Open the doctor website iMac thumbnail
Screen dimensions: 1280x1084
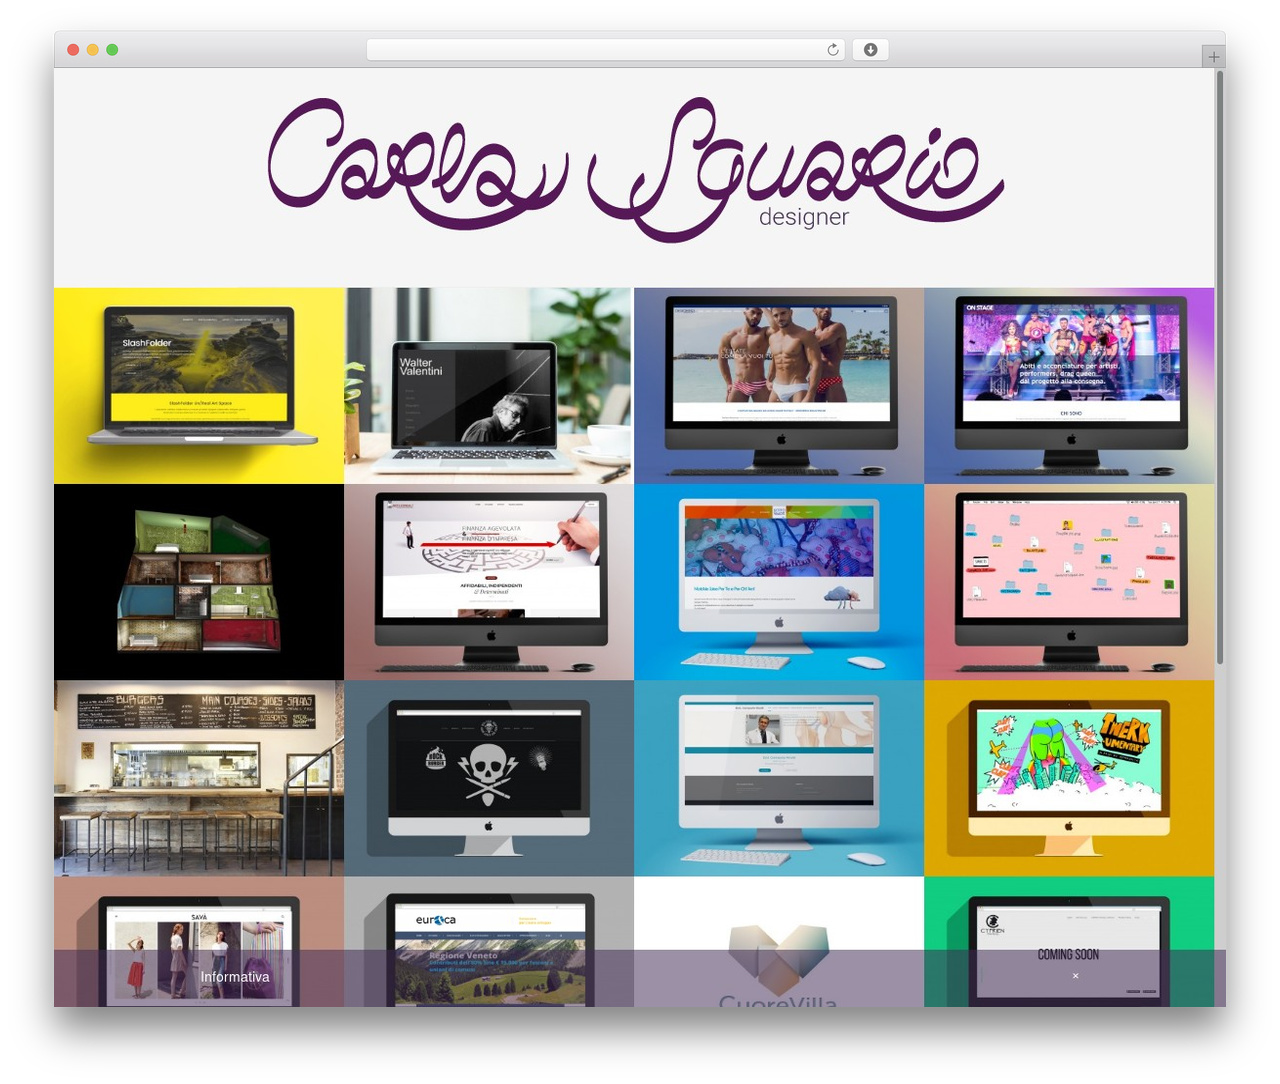[x=779, y=778]
